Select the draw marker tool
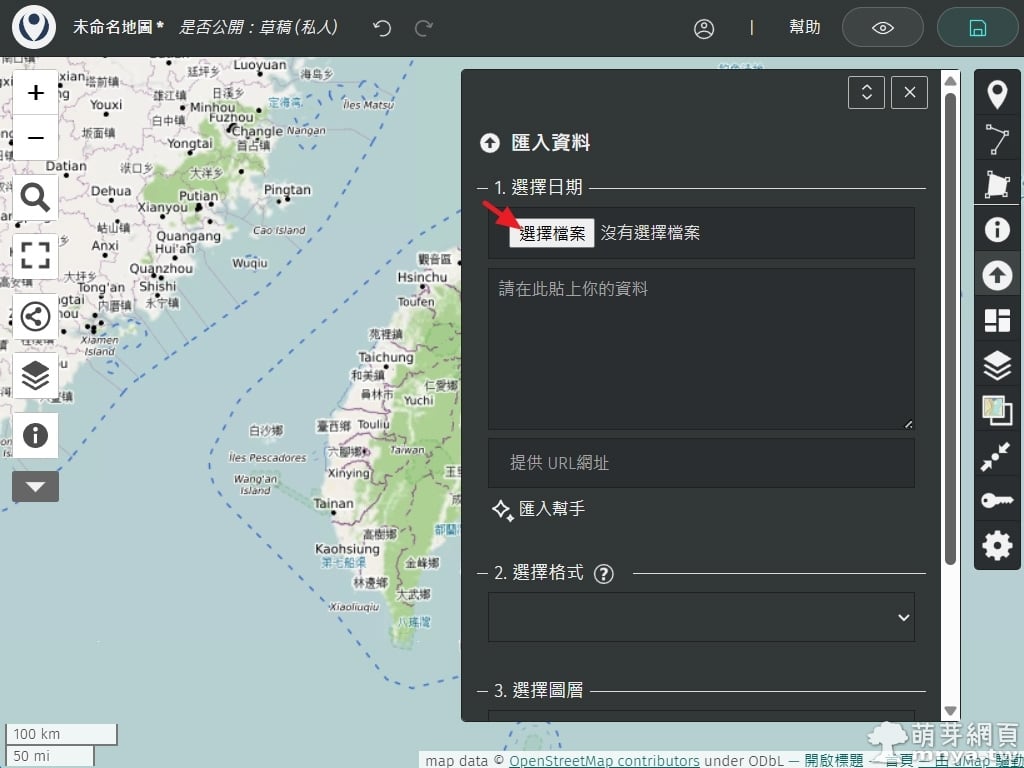This screenshot has width=1024, height=768. [997, 95]
